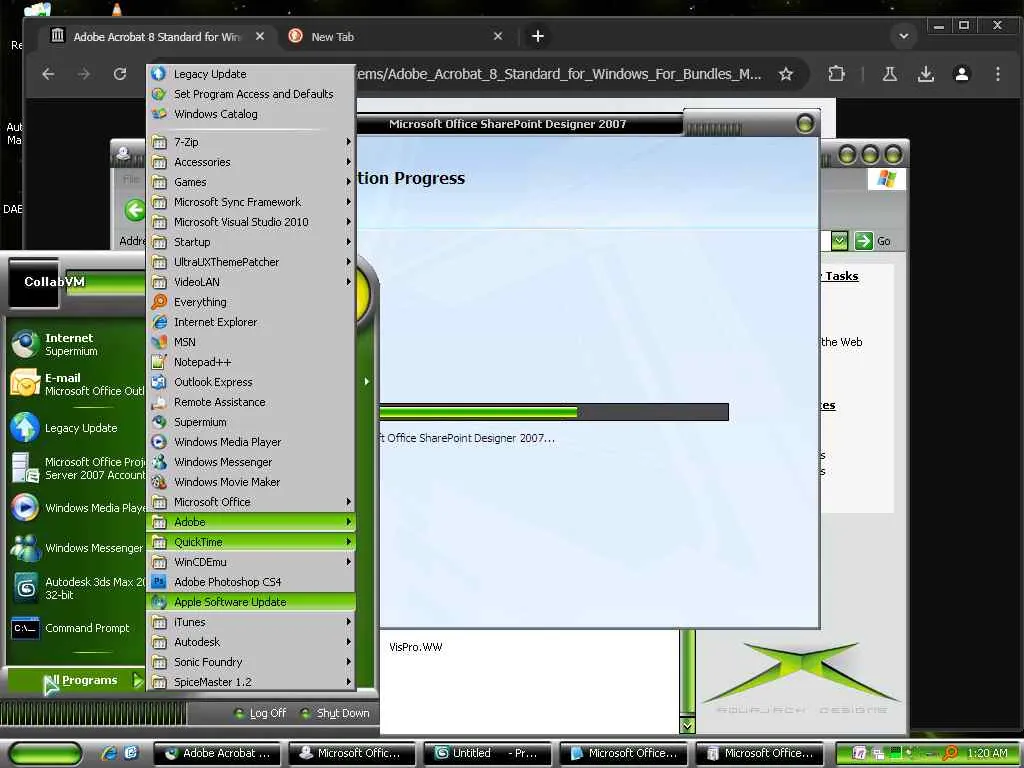Open Internet Supermium pinned item

click(76, 344)
